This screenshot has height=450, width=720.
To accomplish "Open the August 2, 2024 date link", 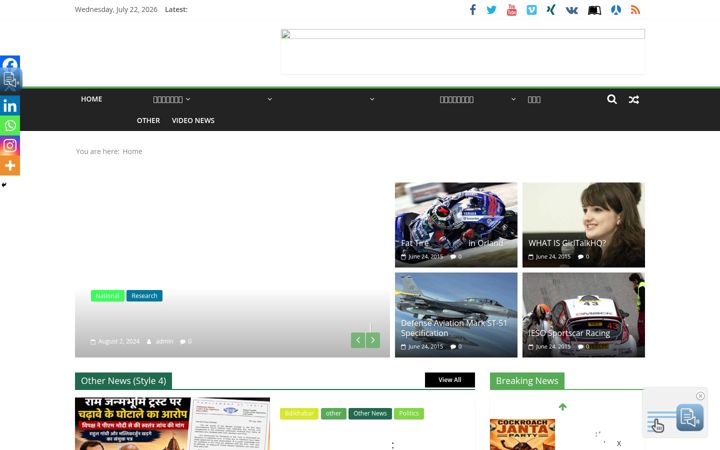I will [119, 341].
